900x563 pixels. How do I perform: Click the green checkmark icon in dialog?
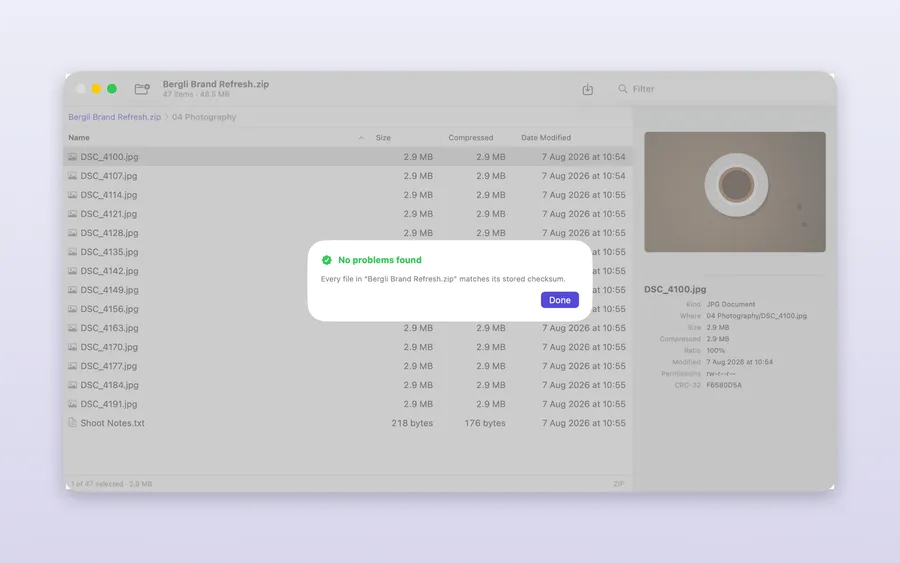point(327,260)
